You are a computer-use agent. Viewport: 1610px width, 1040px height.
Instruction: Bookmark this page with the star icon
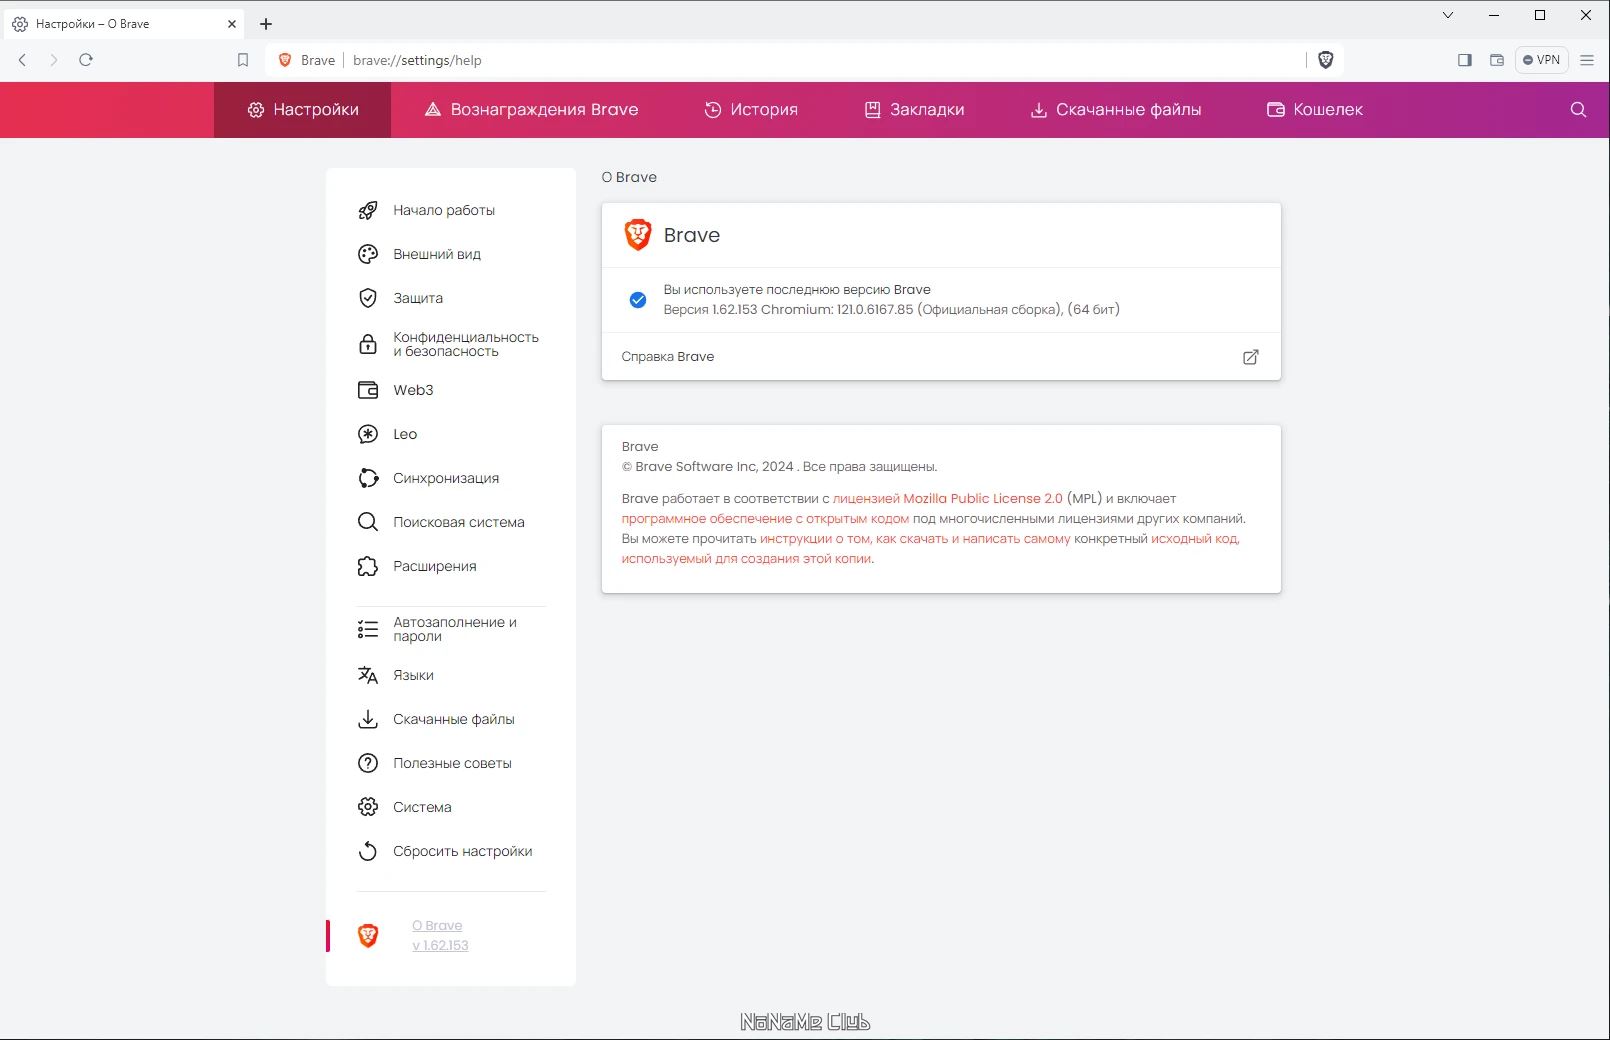pos(242,60)
